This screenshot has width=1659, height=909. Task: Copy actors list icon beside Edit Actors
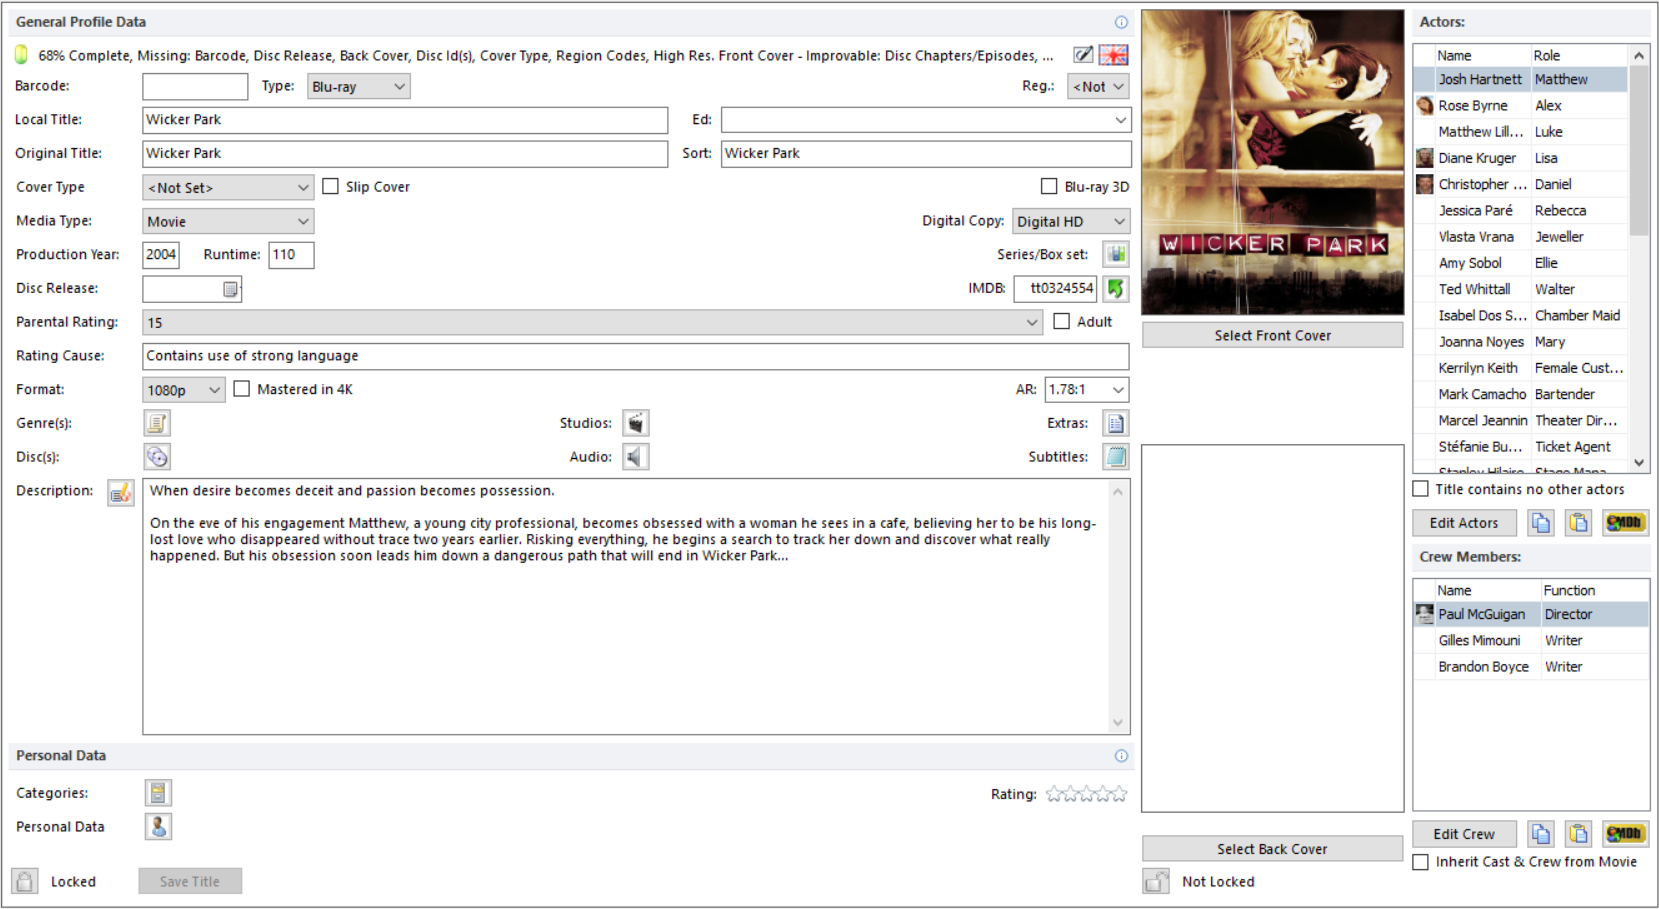[x=1541, y=523]
